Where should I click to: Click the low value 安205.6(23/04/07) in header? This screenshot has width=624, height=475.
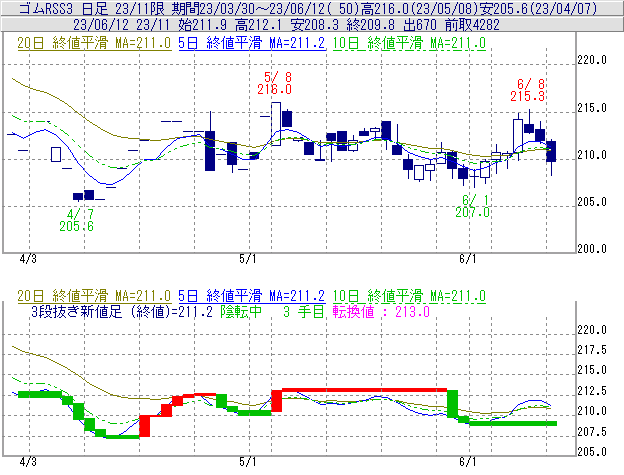539,8
